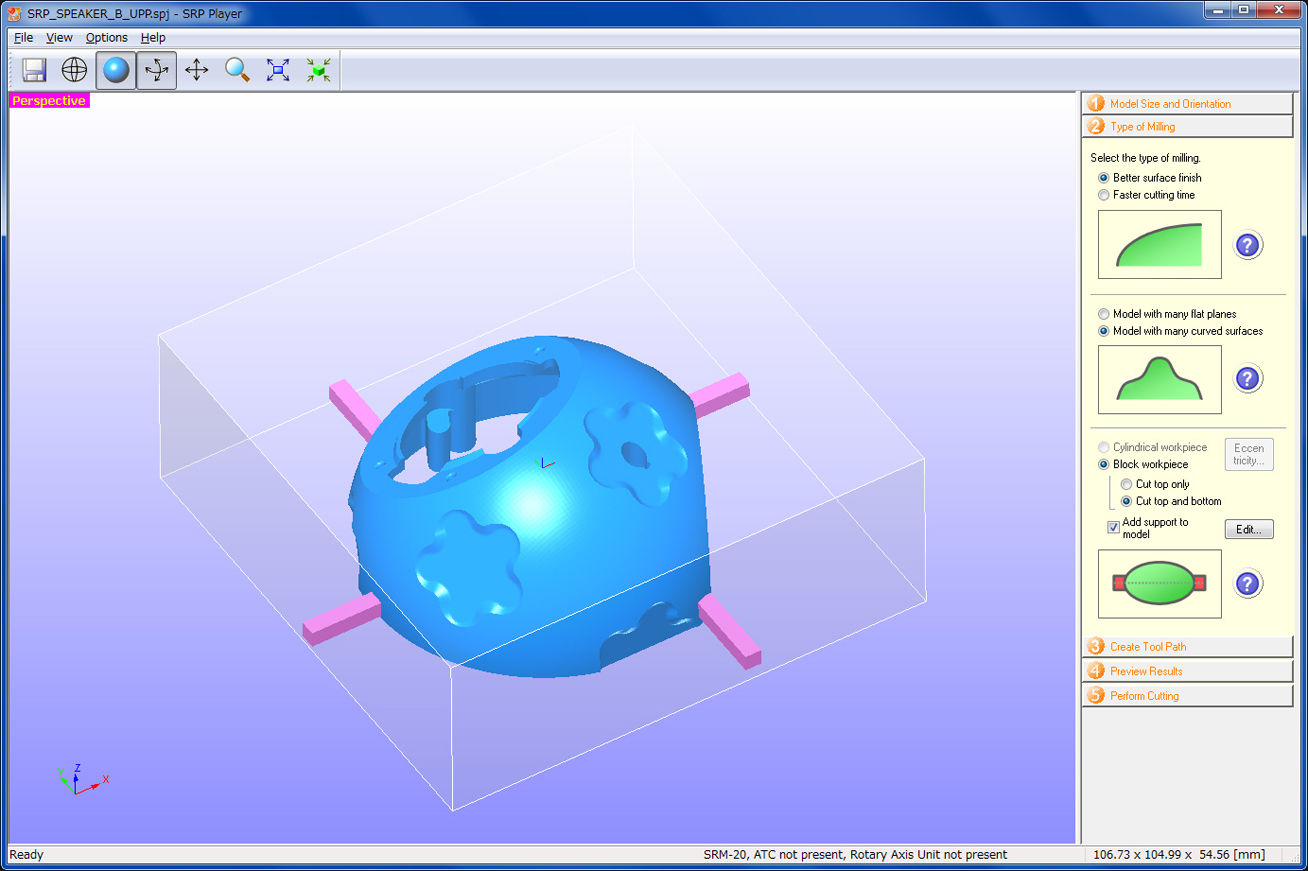Activate the Rotate view tool
This screenshot has width=1308, height=871.
(x=156, y=70)
